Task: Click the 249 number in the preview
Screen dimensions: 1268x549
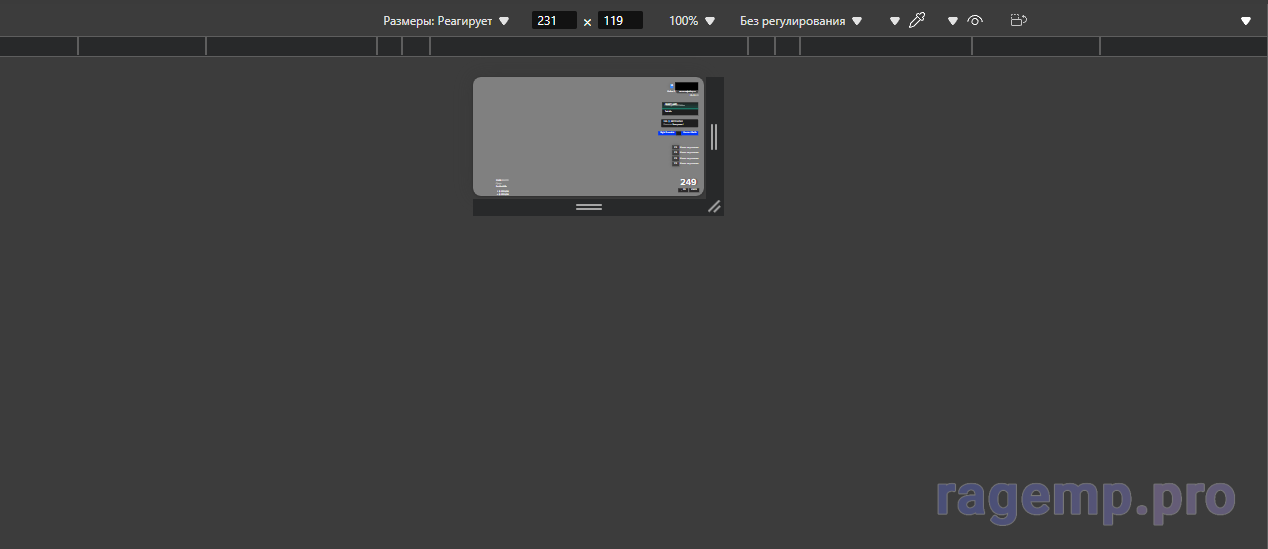Action: pos(688,182)
